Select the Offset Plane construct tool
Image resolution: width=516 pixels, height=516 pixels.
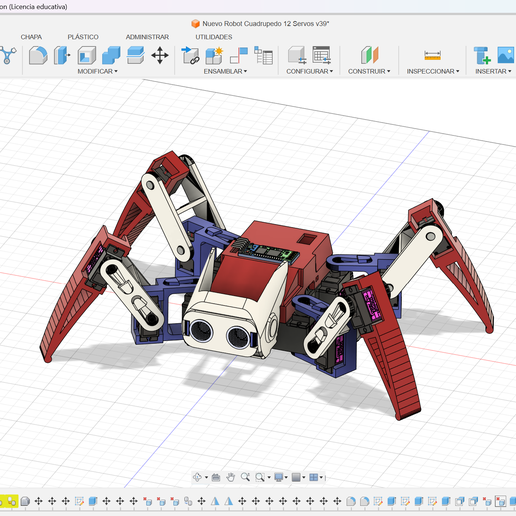tap(369, 55)
